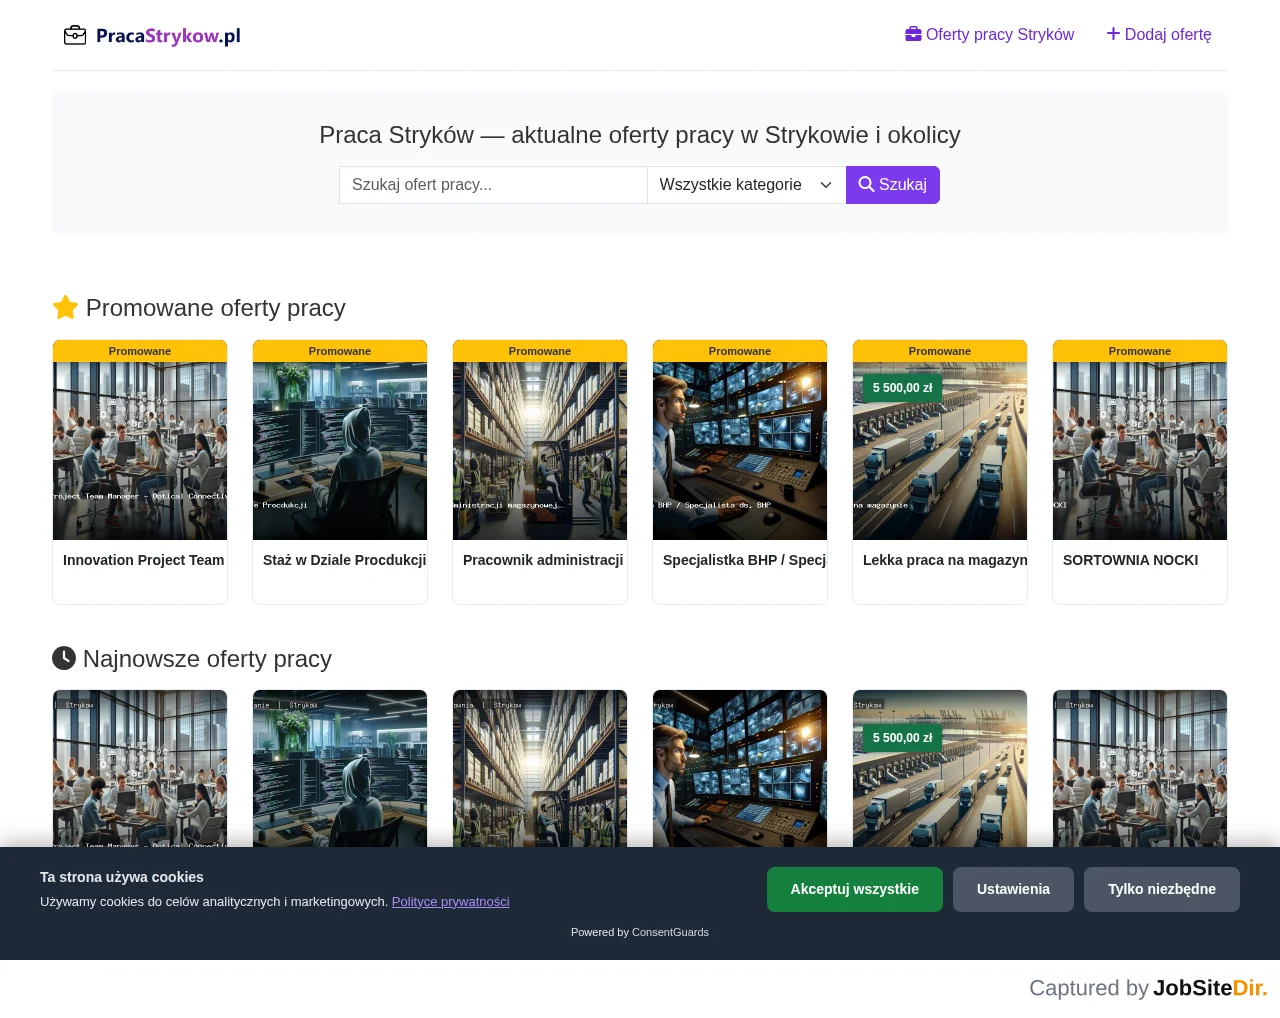Open promoted Specjalistka BHP offer image

point(740,451)
